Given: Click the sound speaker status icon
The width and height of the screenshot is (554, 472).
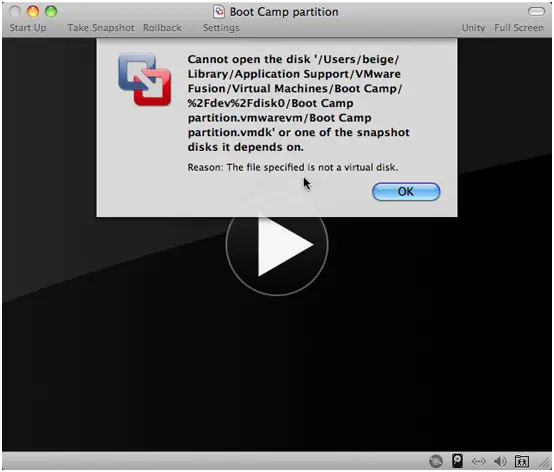Looking at the screenshot, I should coord(500,461).
